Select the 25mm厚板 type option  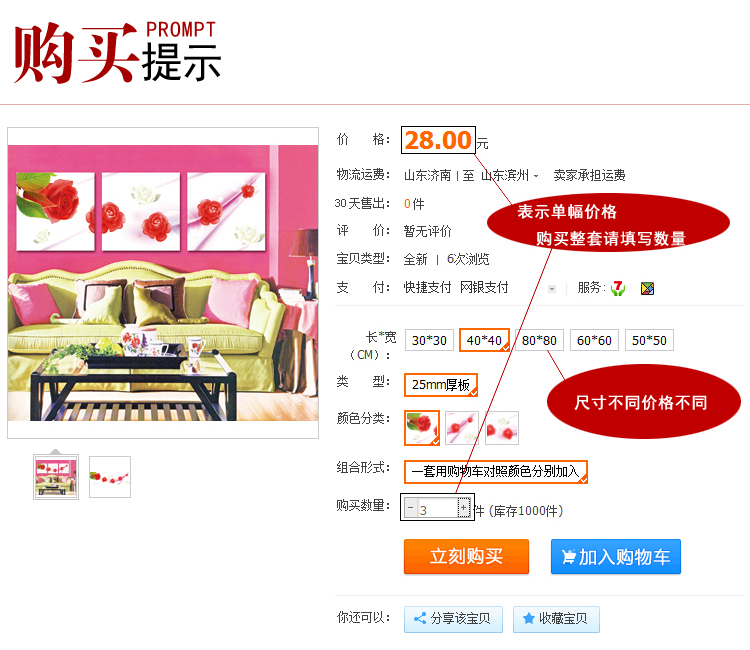click(x=441, y=385)
